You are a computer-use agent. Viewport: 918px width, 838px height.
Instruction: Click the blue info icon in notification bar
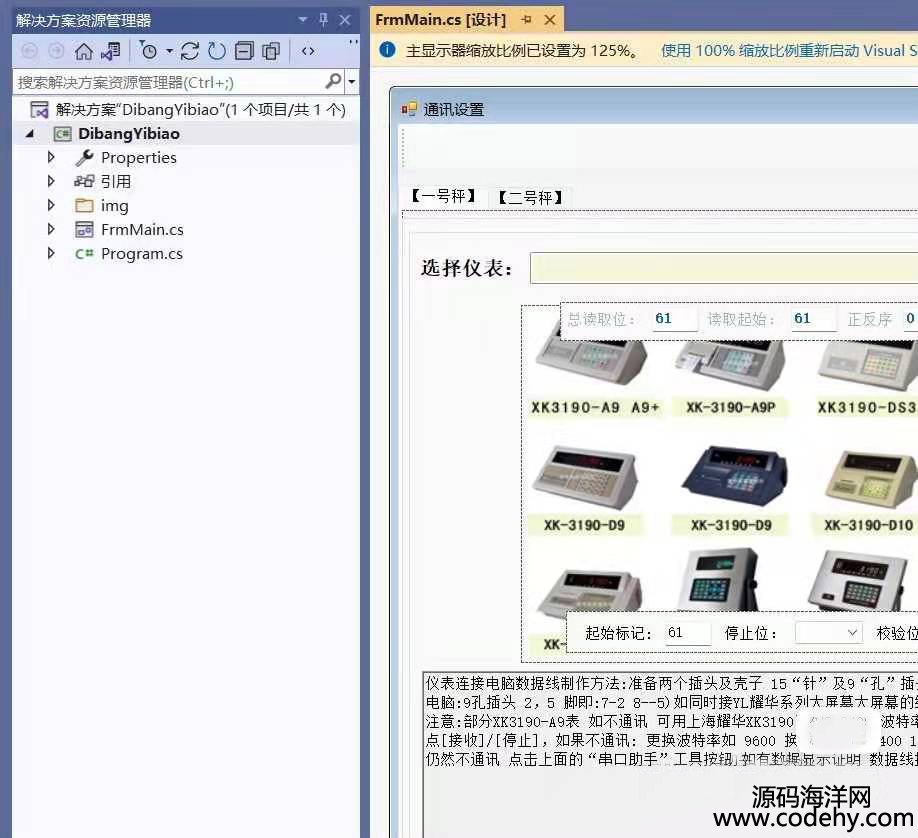pos(388,50)
